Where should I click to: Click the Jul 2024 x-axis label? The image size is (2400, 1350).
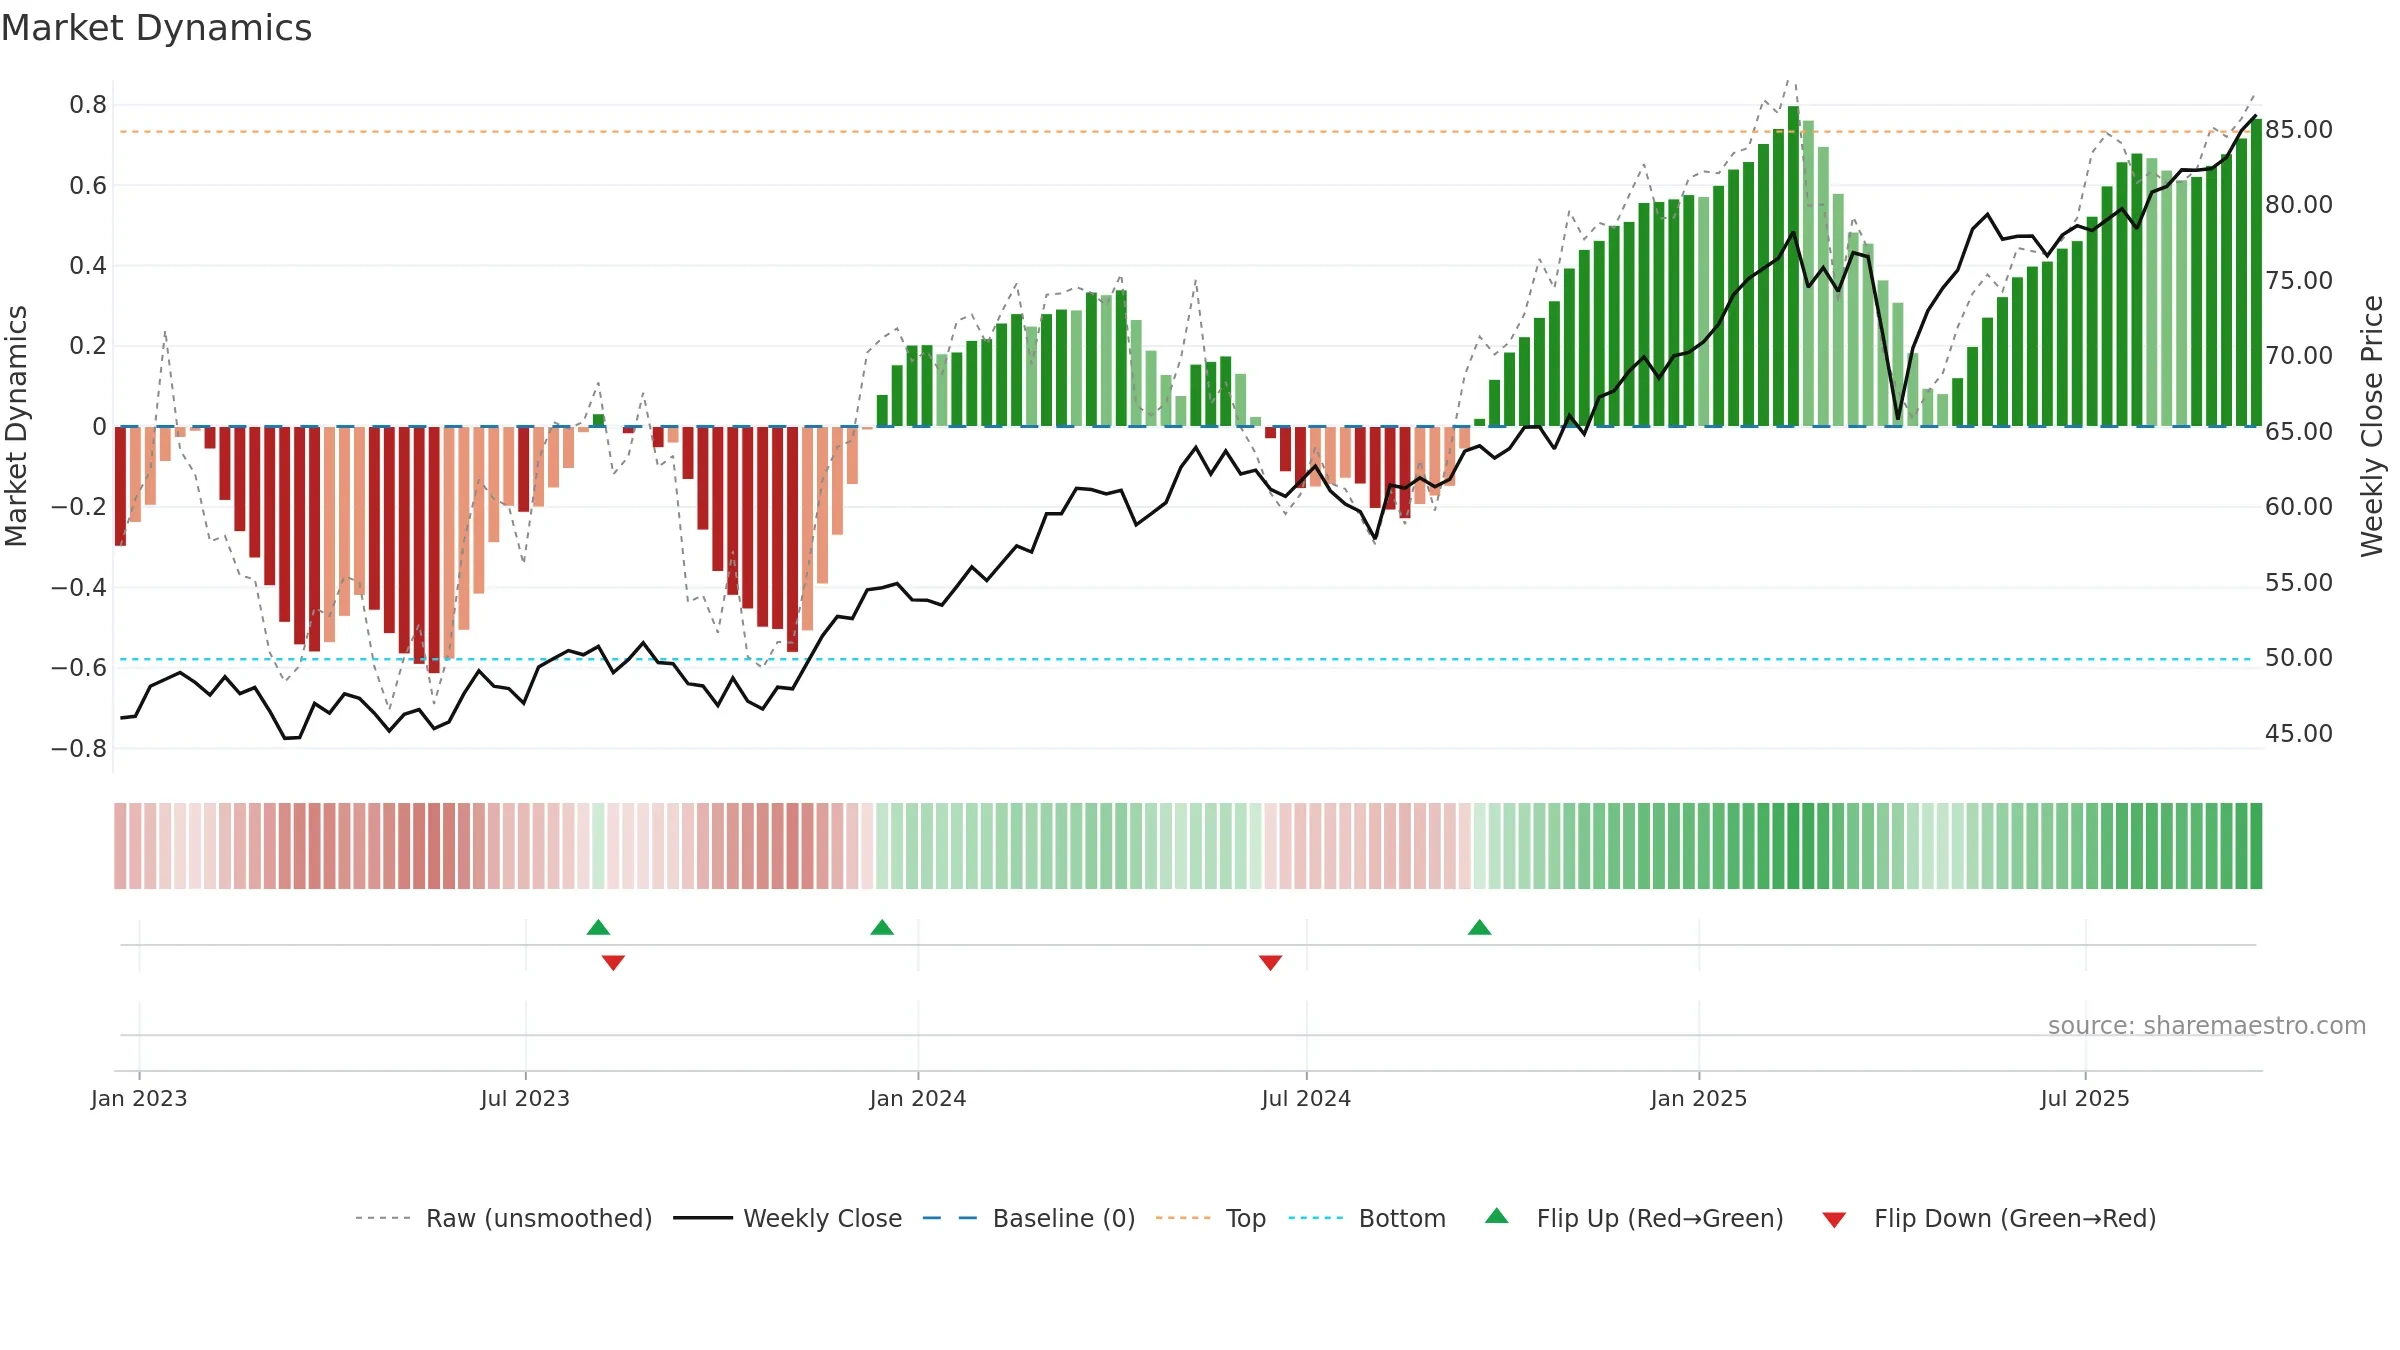point(1306,1098)
